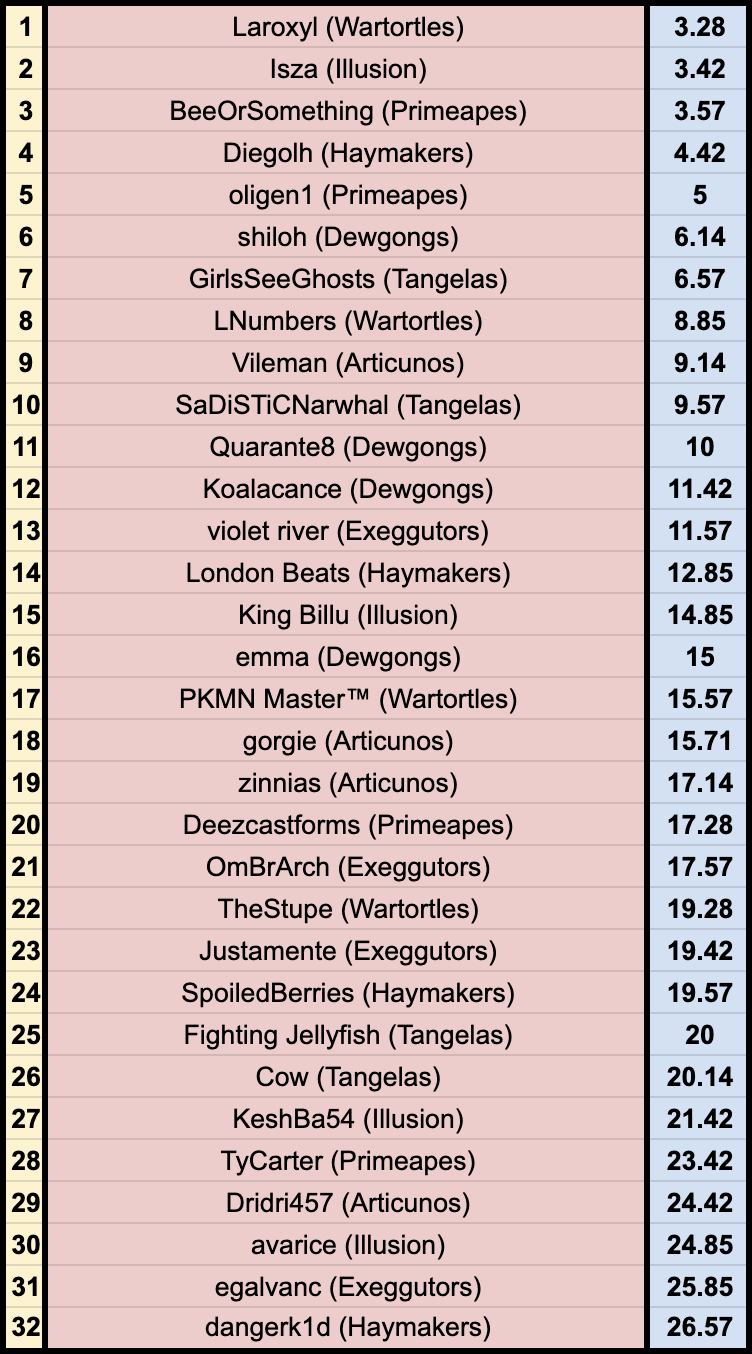Select the GirlsSeeGhosts (Tangelas) cell
Image resolution: width=752 pixels, height=1354 pixels.
tap(347, 279)
